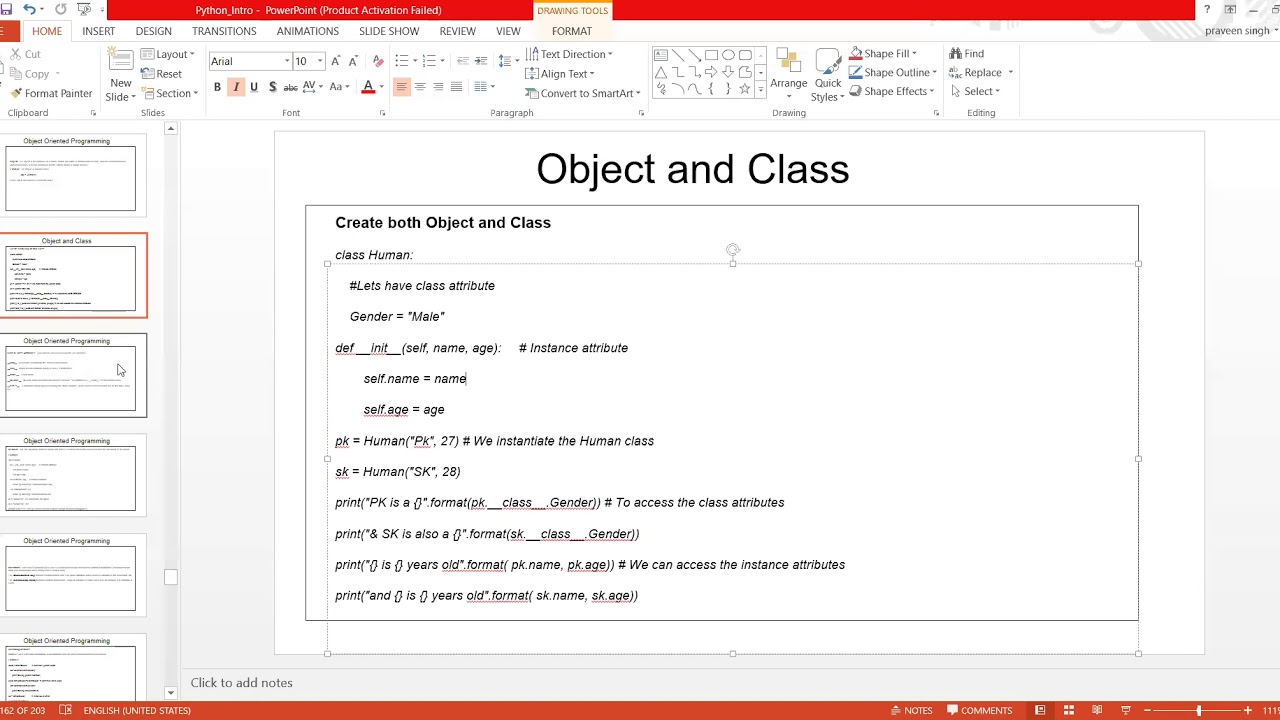This screenshot has width=1280, height=720.
Task: Switch to Slide Sorter view
Action: (1069, 710)
